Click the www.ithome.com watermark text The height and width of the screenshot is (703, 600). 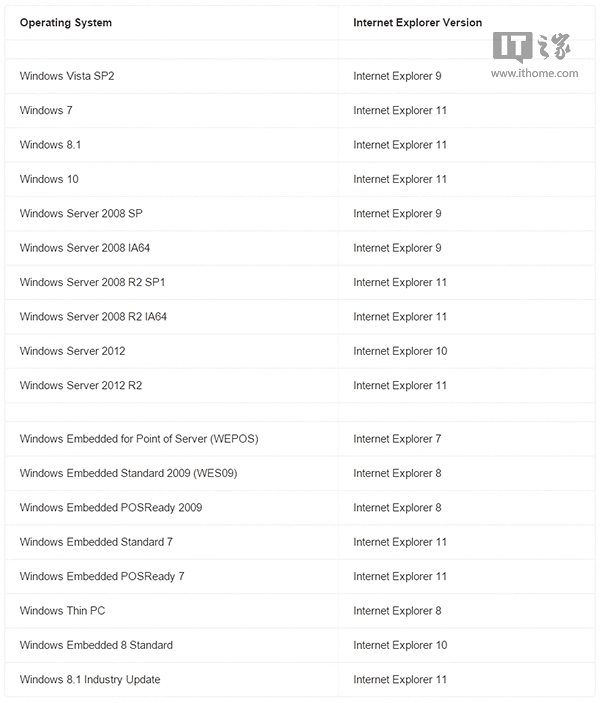tap(533, 73)
